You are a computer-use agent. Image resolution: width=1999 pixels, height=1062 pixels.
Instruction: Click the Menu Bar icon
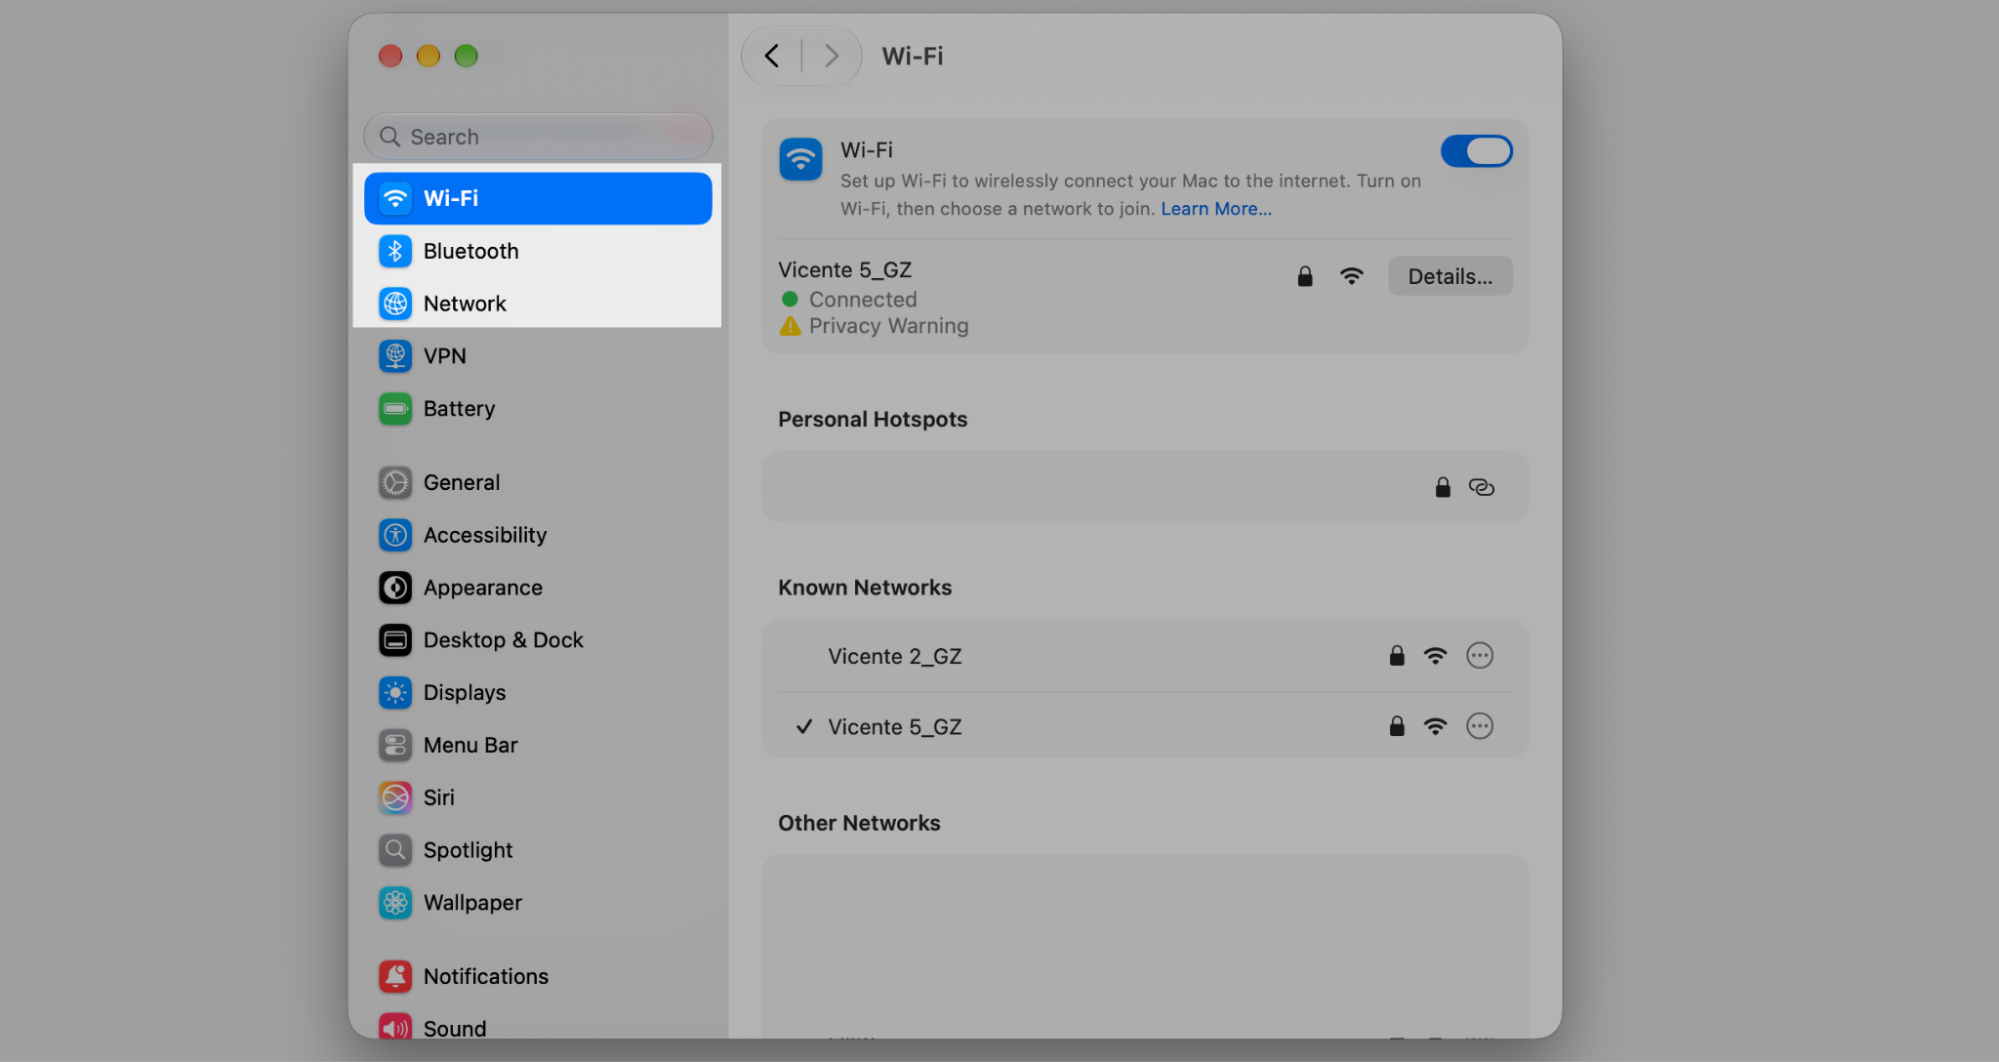tap(395, 745)
